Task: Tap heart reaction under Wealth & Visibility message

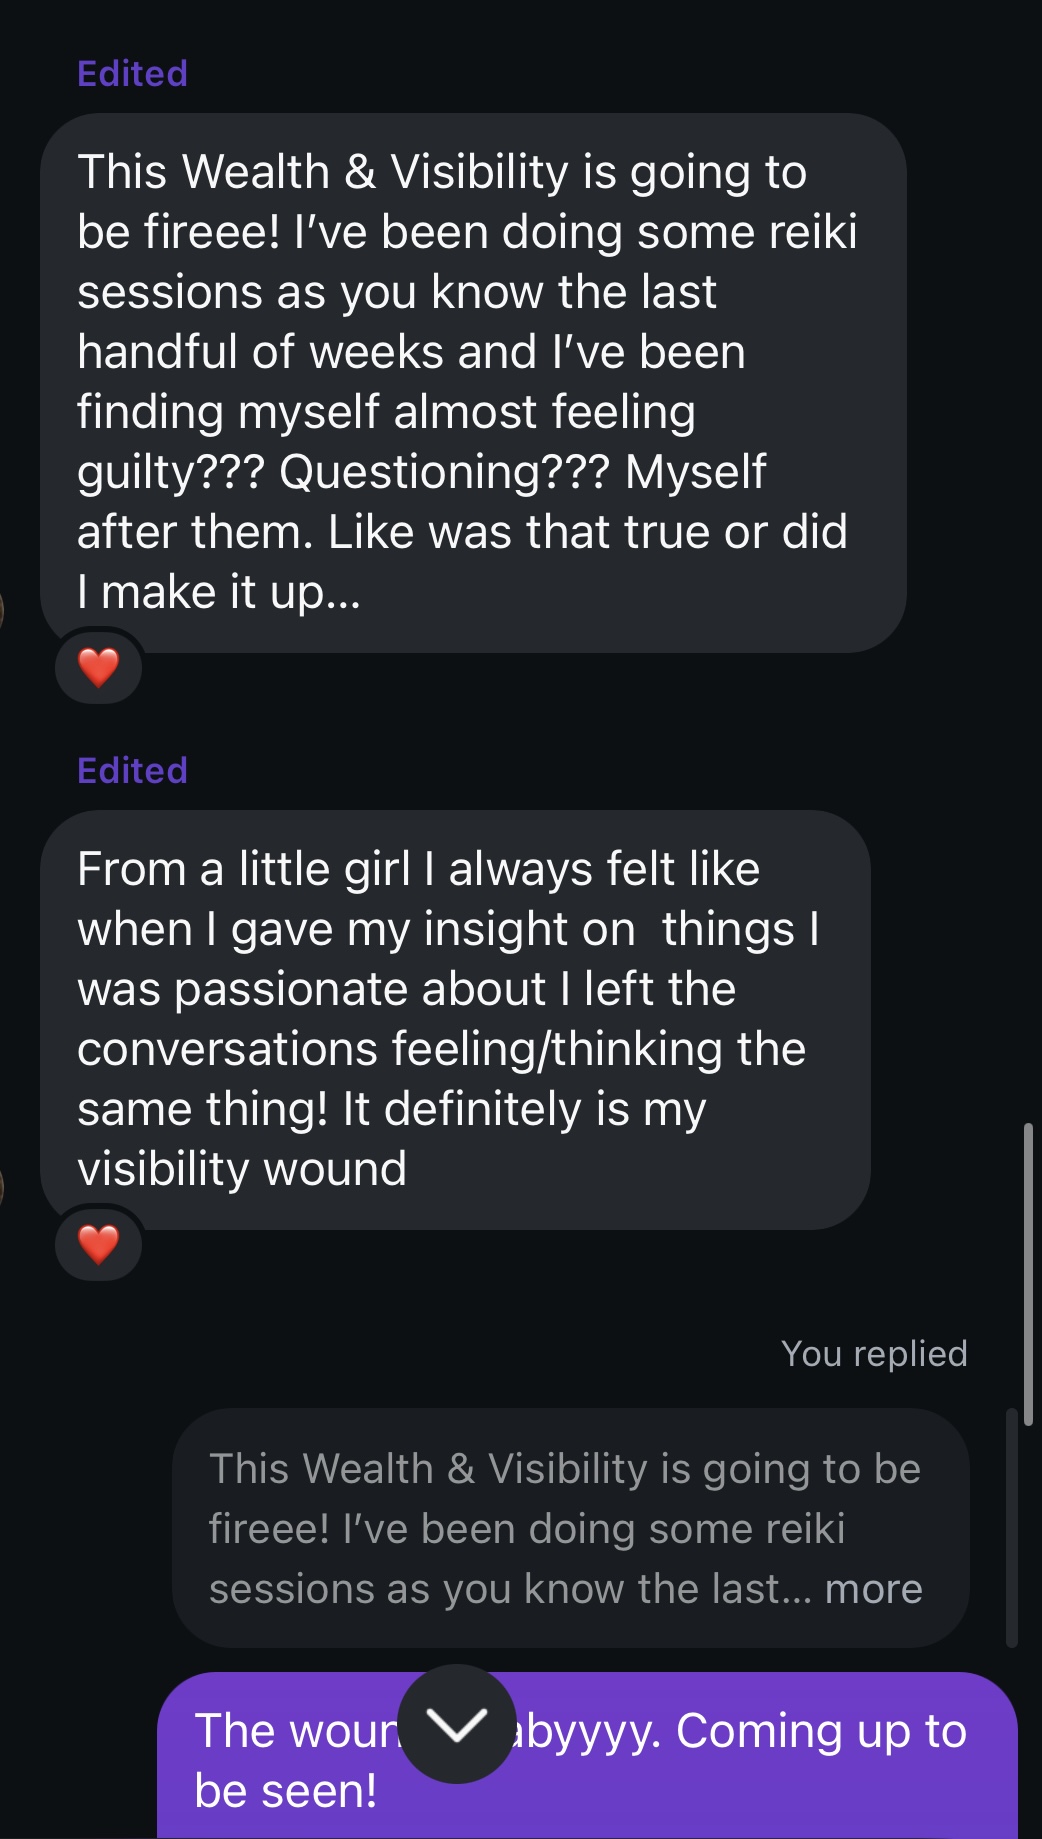Action: (98, 667)
